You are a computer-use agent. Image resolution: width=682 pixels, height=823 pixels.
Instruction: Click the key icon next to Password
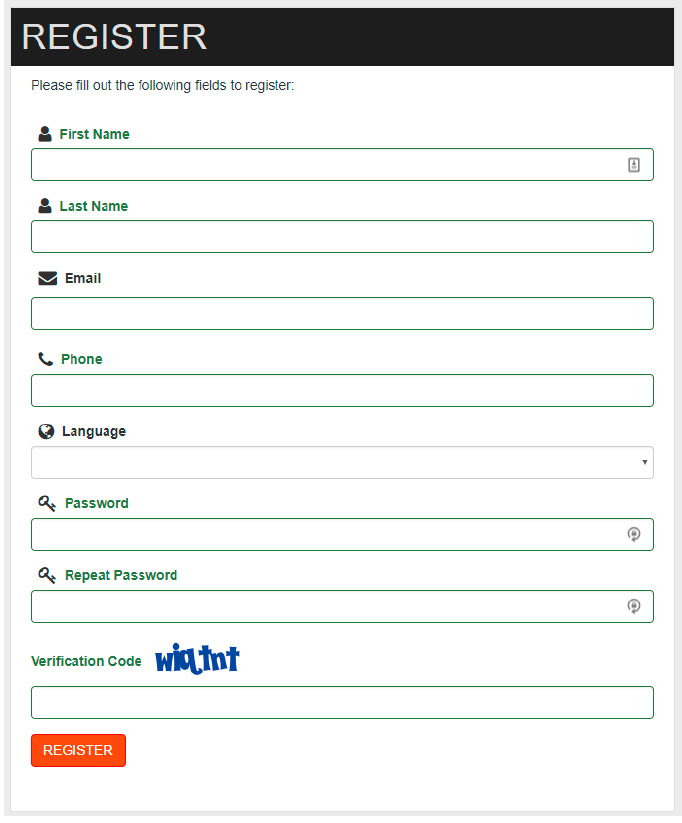point(47,503)
